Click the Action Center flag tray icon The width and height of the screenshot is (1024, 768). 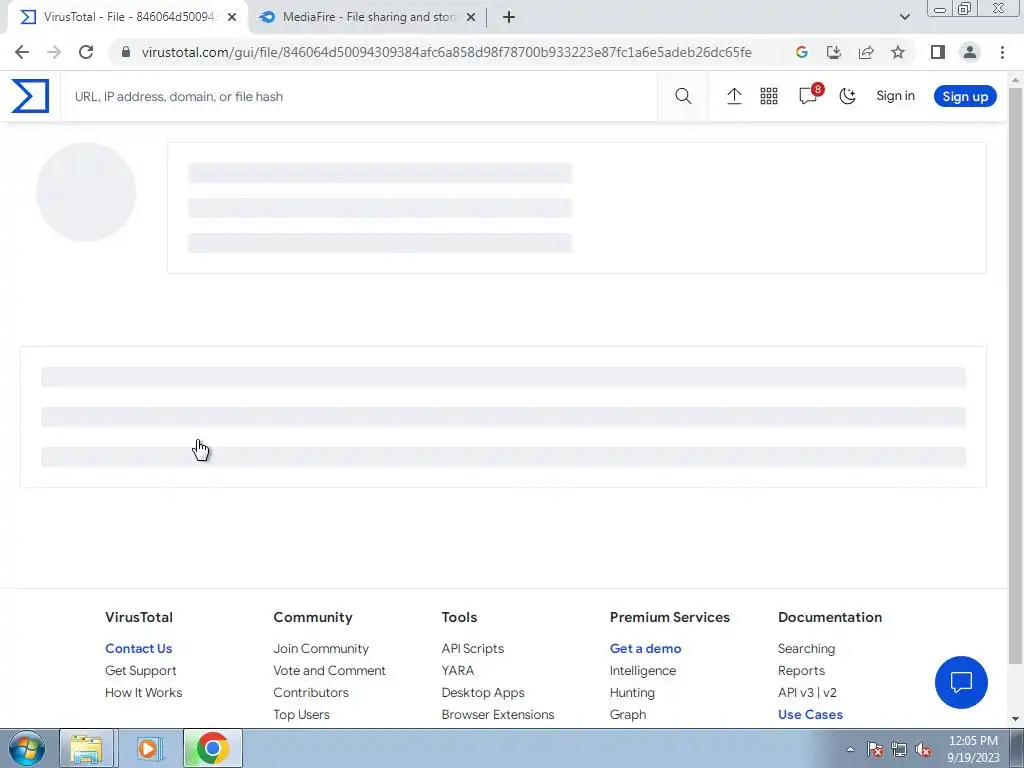875,749
